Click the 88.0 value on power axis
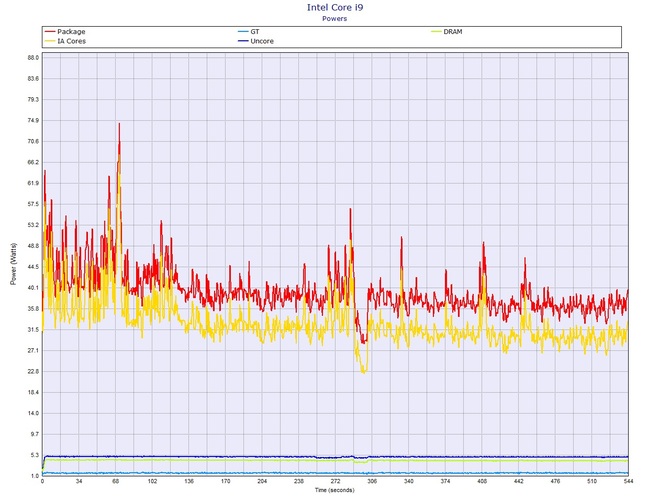Image resolution: width=670 pixels, height=502 pixels. coord(34,58)
